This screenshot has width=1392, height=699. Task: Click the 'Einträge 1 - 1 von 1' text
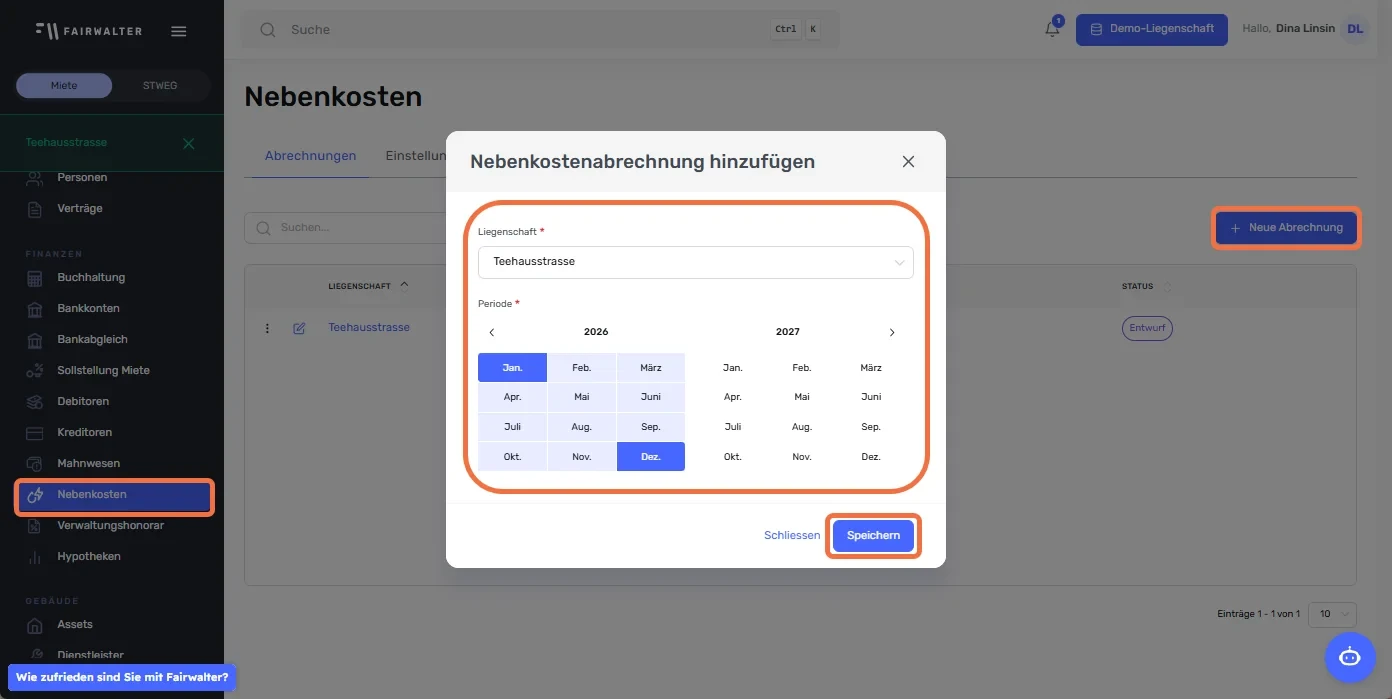tap(1259, 614)
